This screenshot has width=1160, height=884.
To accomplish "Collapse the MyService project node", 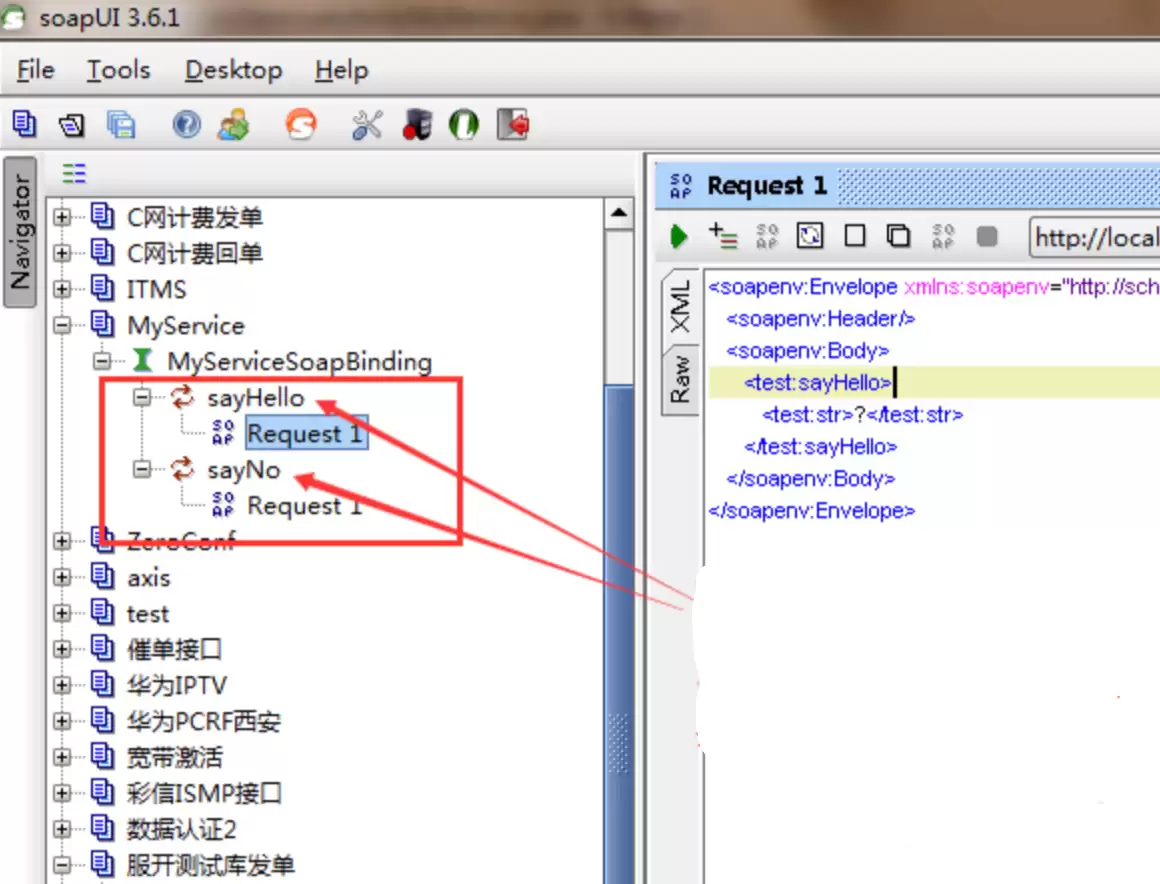I will coord(62,325).
